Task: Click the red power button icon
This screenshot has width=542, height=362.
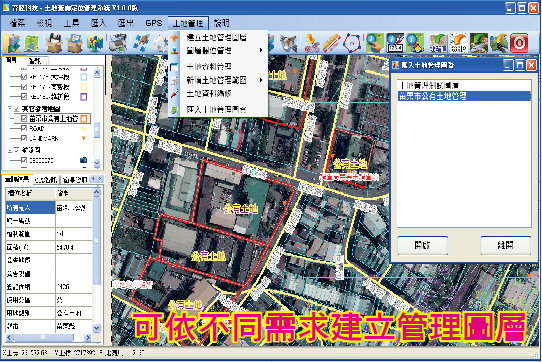Action: click(x=519, y=43)
